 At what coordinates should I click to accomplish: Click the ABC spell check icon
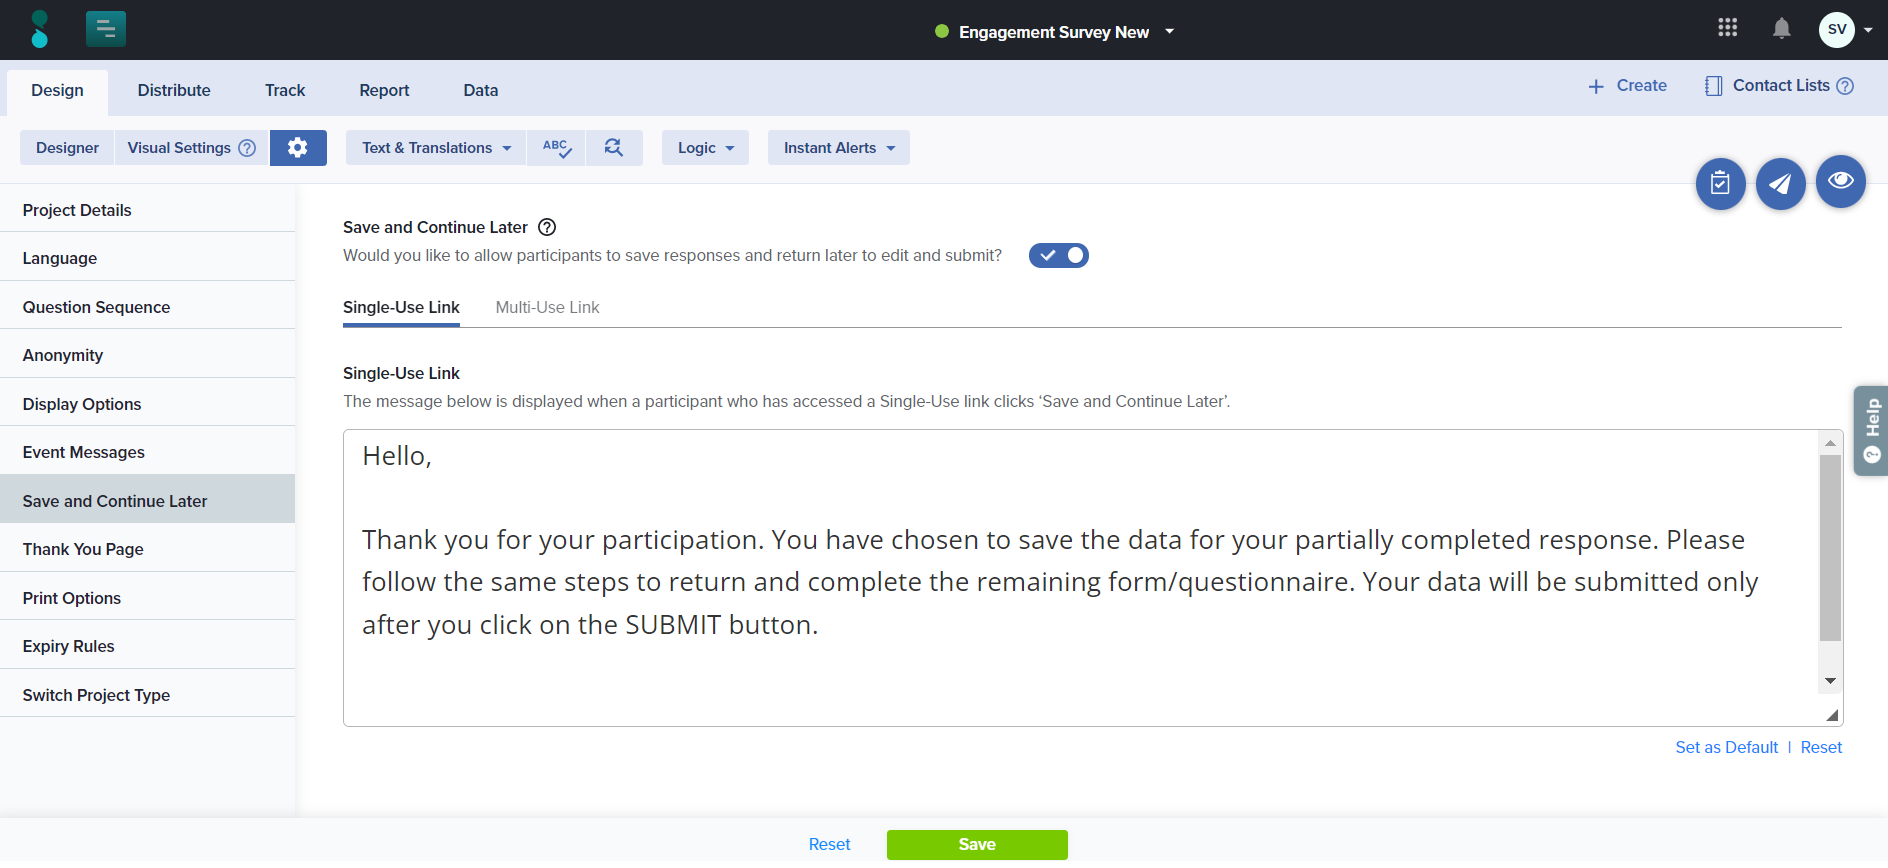556,148
